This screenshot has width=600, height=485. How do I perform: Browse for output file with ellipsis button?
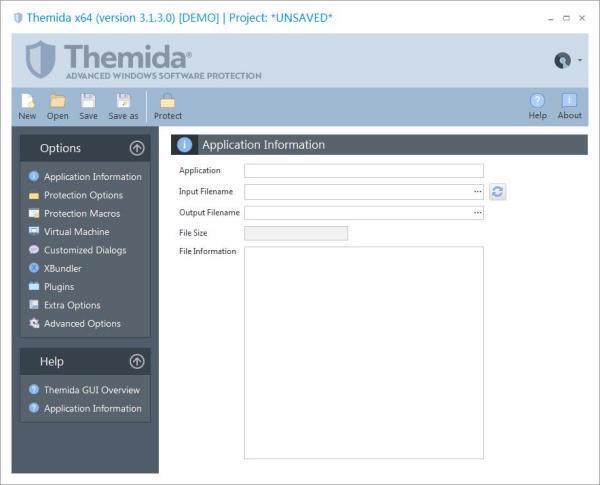[478, 212]
